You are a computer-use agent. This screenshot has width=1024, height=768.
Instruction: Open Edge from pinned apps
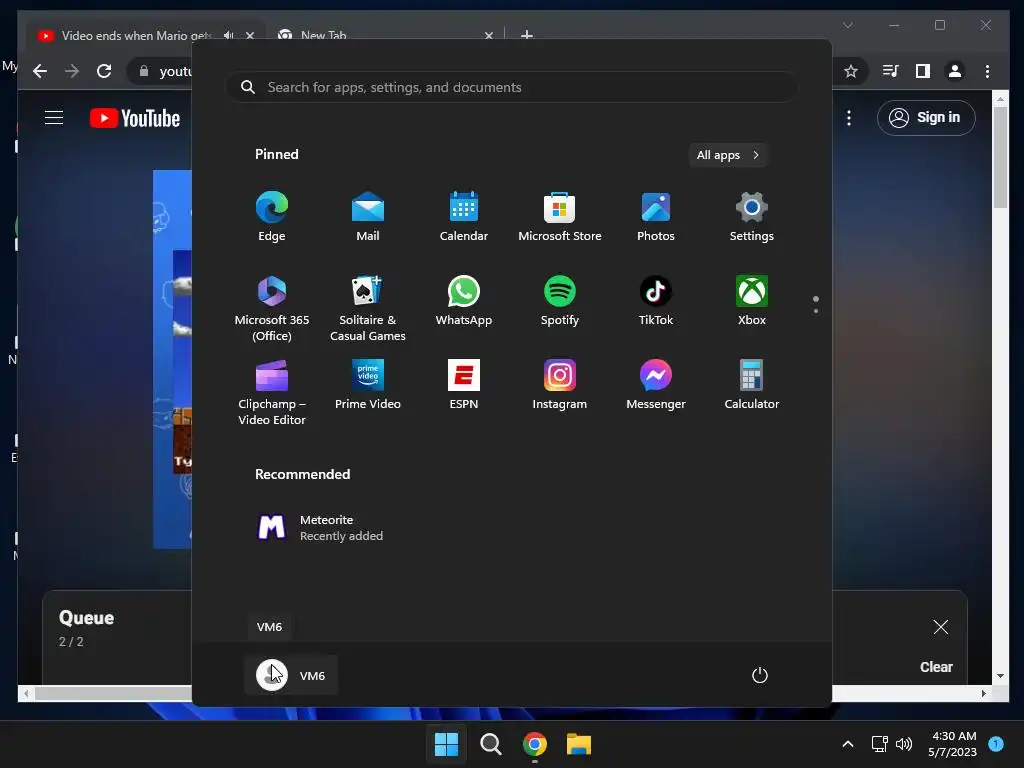click(x=272, y=216)
